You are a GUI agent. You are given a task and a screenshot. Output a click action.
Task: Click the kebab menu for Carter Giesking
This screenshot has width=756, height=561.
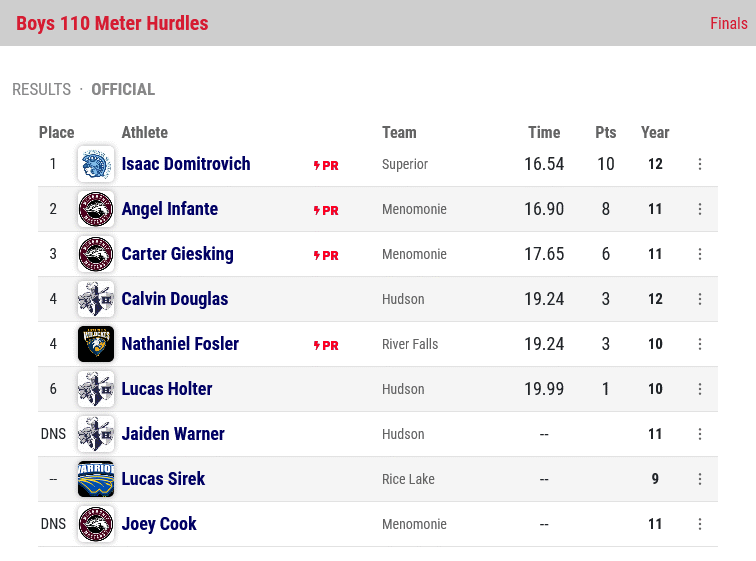click(700, 254)
